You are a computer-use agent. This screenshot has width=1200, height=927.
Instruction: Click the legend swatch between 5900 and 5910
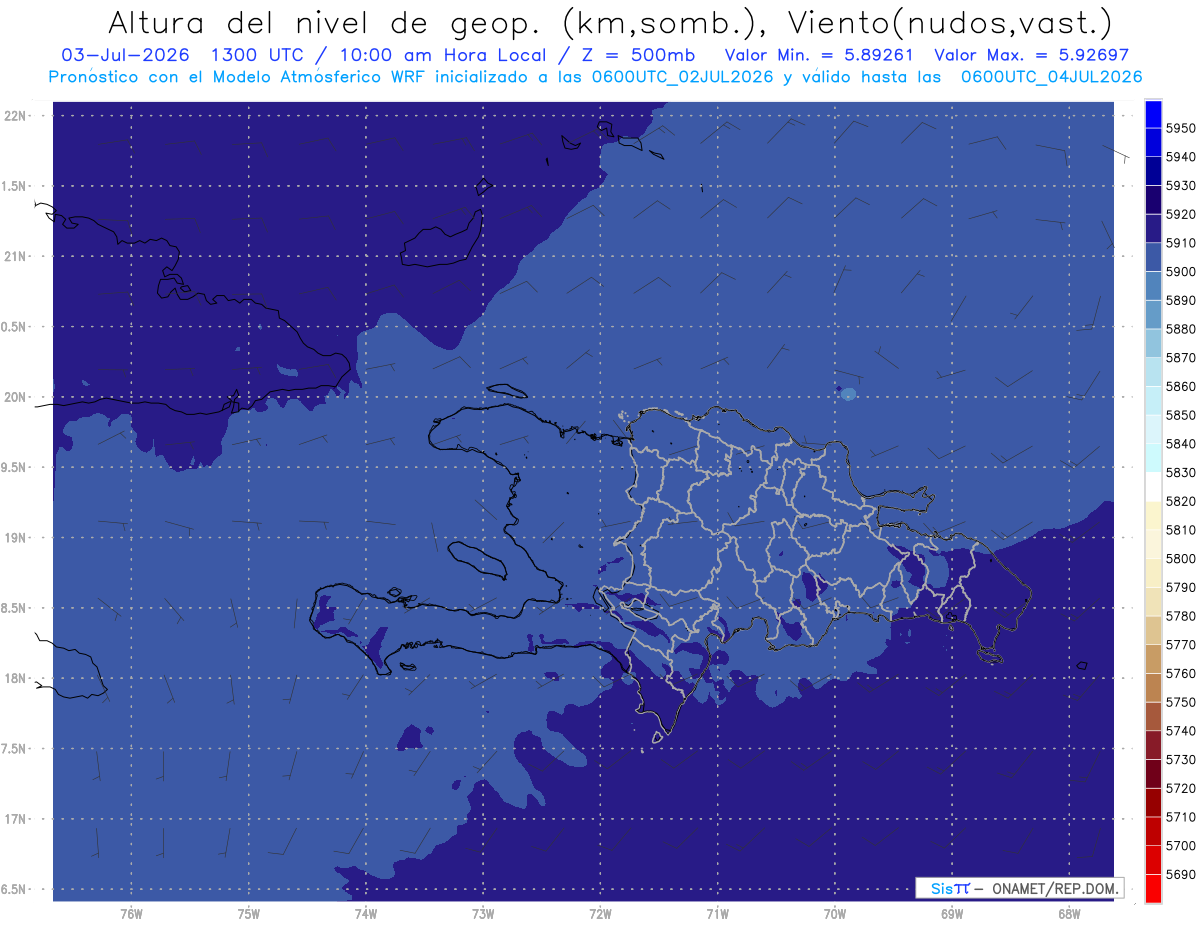[1153, 257]
